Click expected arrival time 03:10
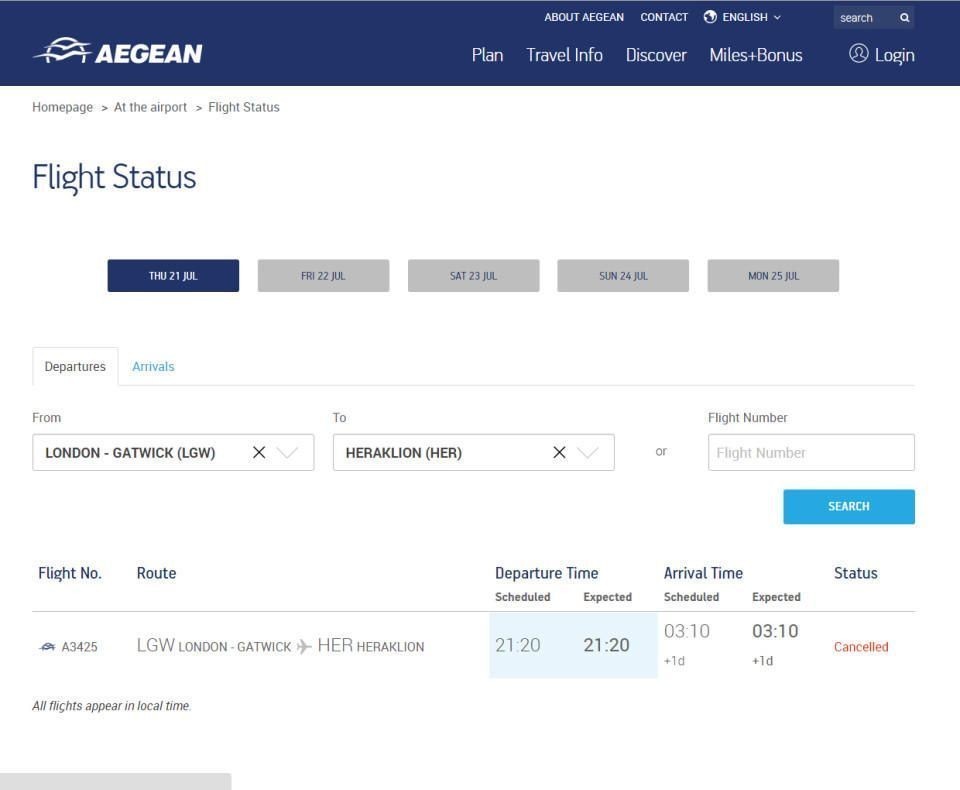This screenshot has height=790, width=960. click(x=775, y=631)
